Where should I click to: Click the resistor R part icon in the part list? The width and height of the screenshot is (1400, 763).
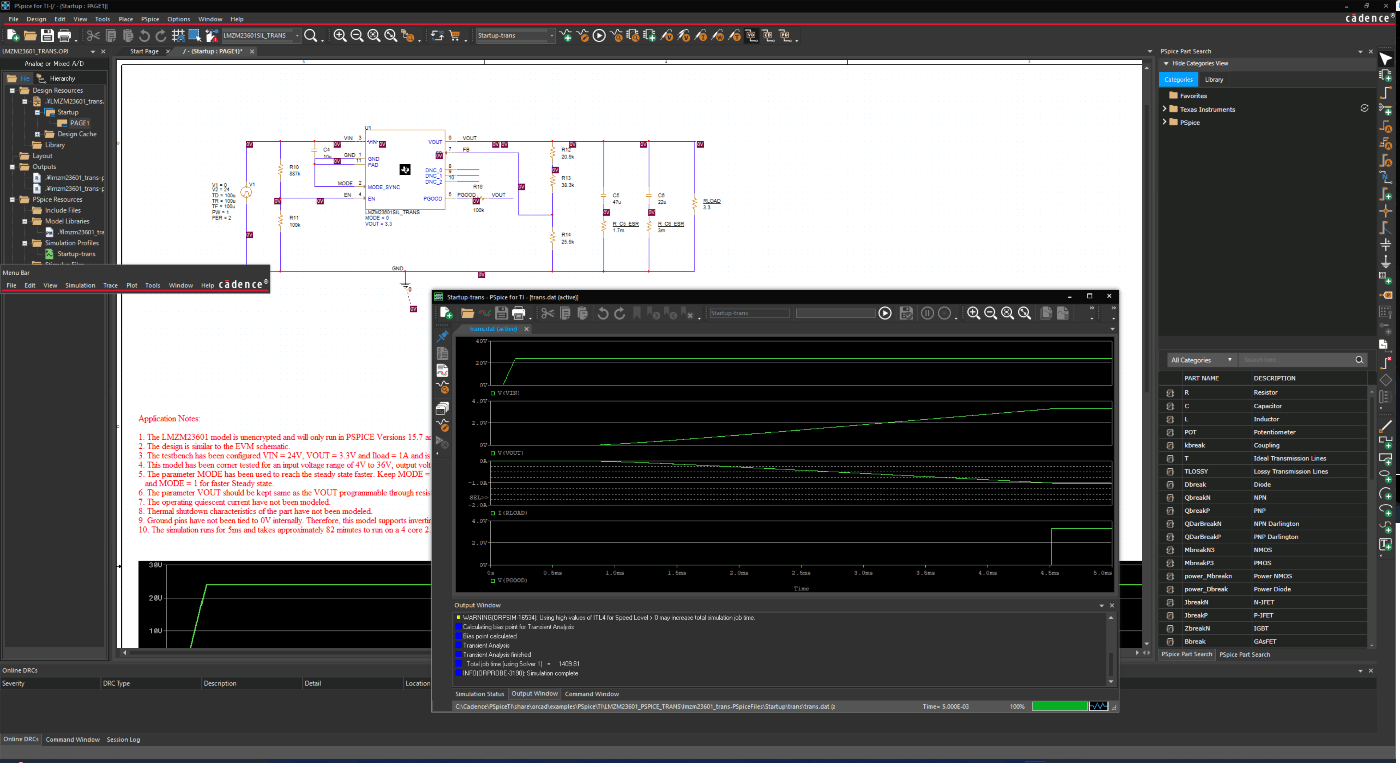[x=1170, y=393]
